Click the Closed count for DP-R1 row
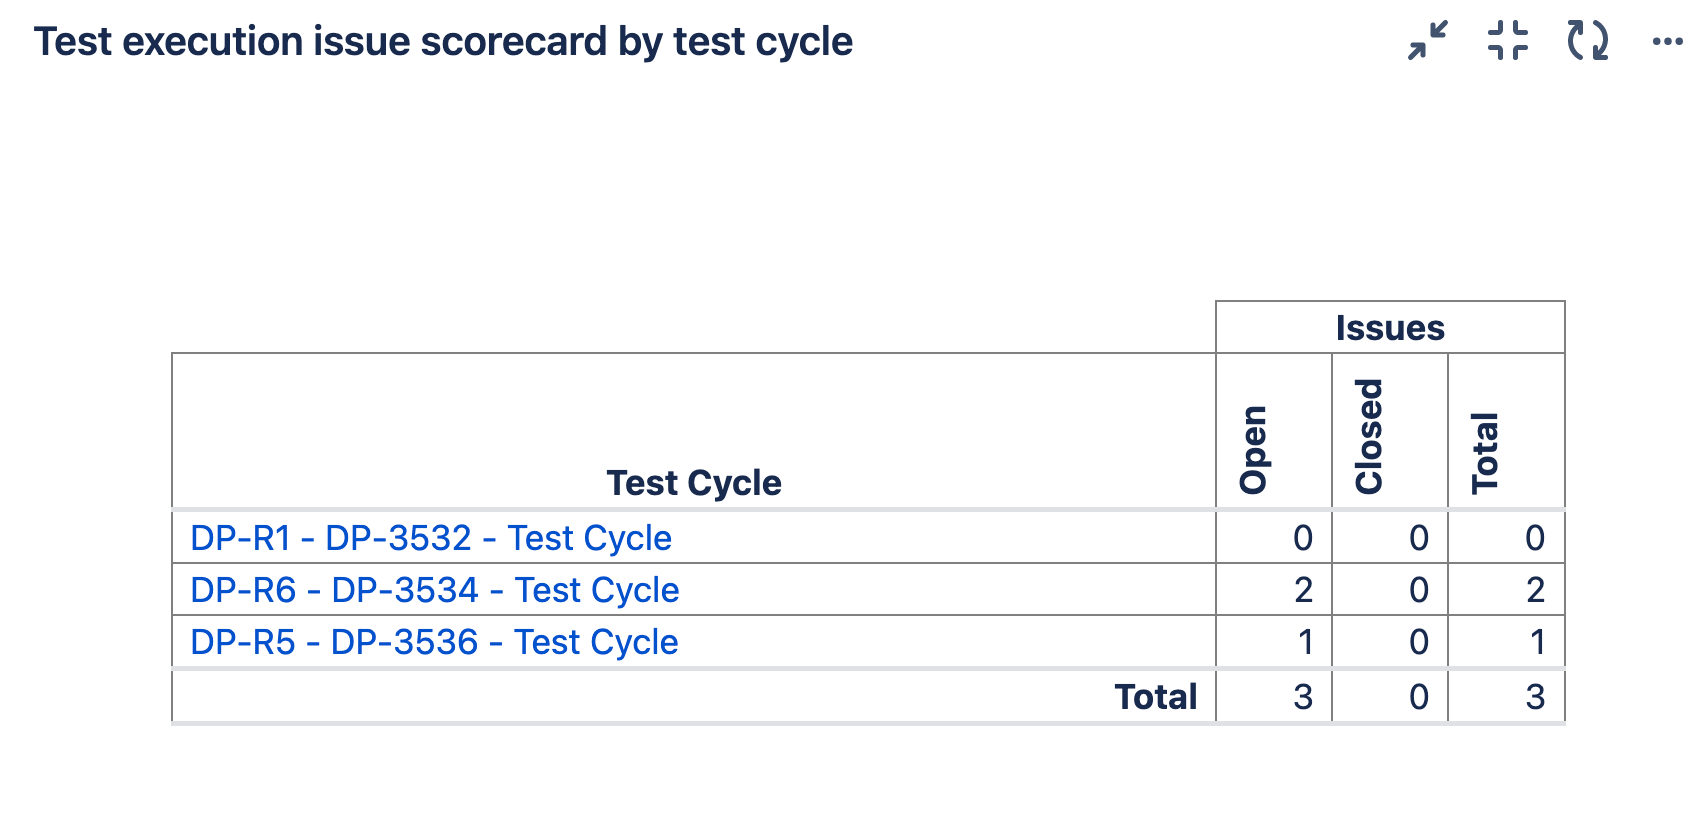 coord(1418,538)
